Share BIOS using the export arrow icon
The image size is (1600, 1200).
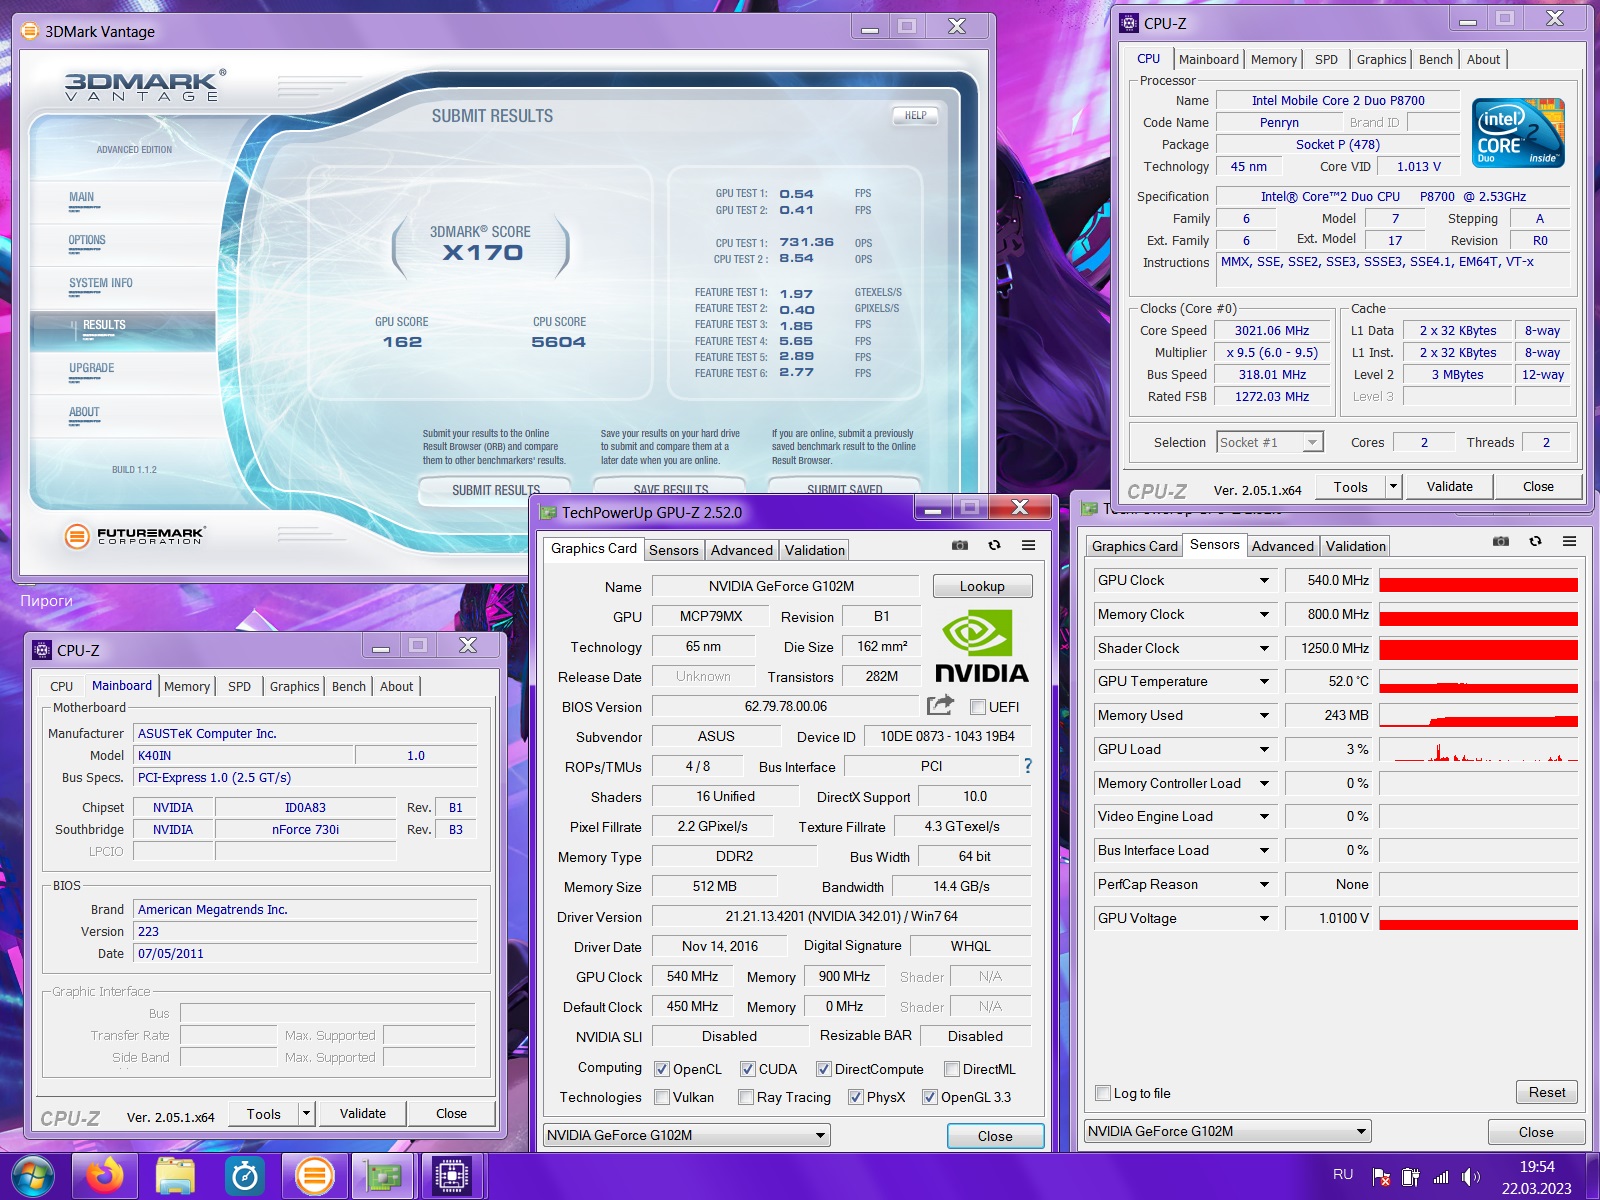tap(940, 705)
